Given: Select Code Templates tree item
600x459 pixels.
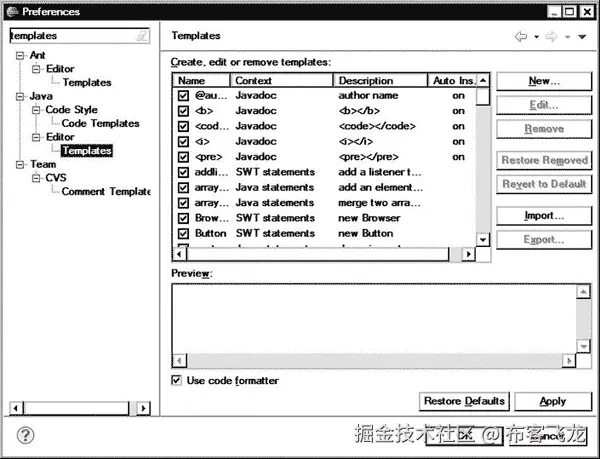Looking at the screenshot, I should (x=100, y=123).
